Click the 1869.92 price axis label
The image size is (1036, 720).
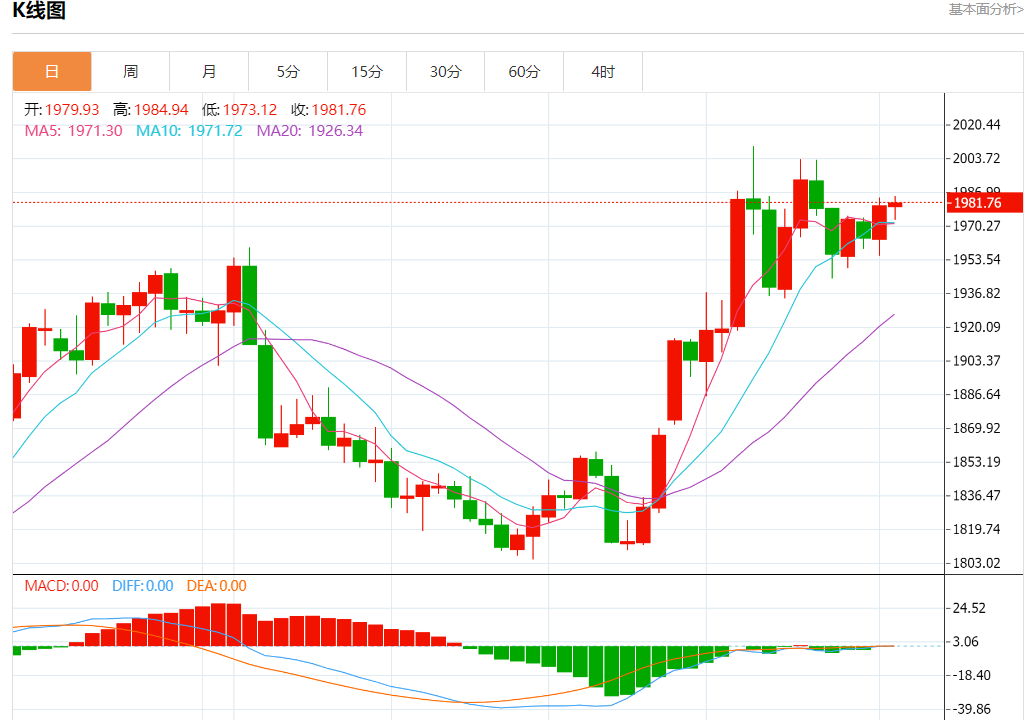977,428
